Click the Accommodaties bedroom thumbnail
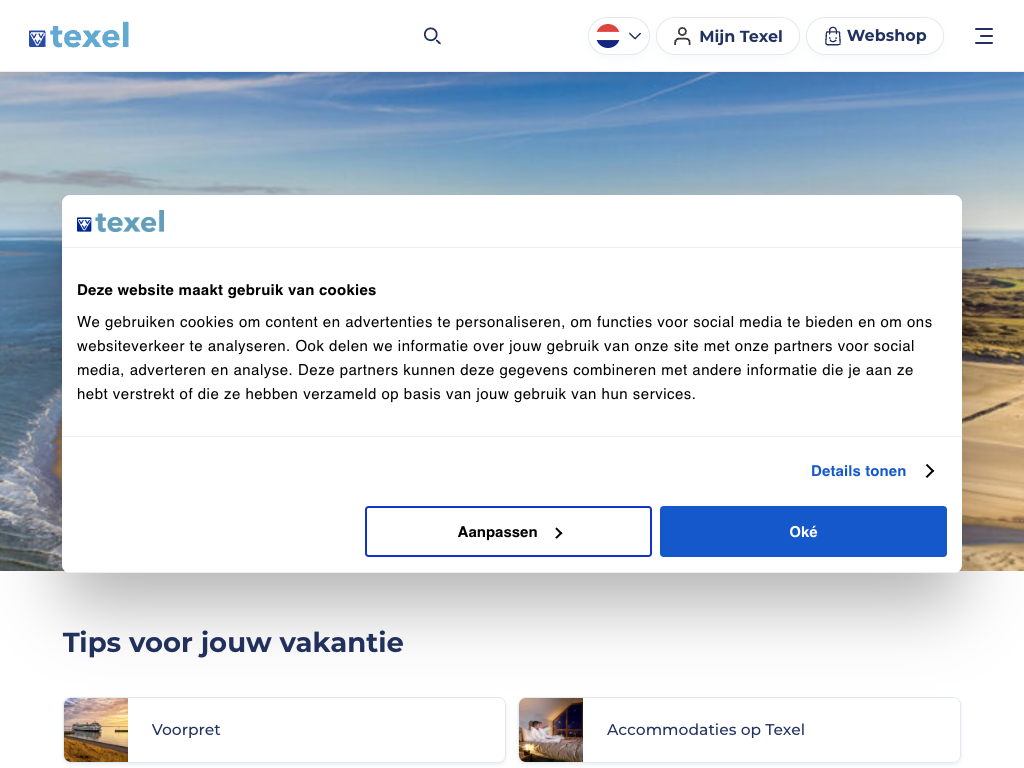This screenshot has width=1024, height=768. click(x=551, y=730)
